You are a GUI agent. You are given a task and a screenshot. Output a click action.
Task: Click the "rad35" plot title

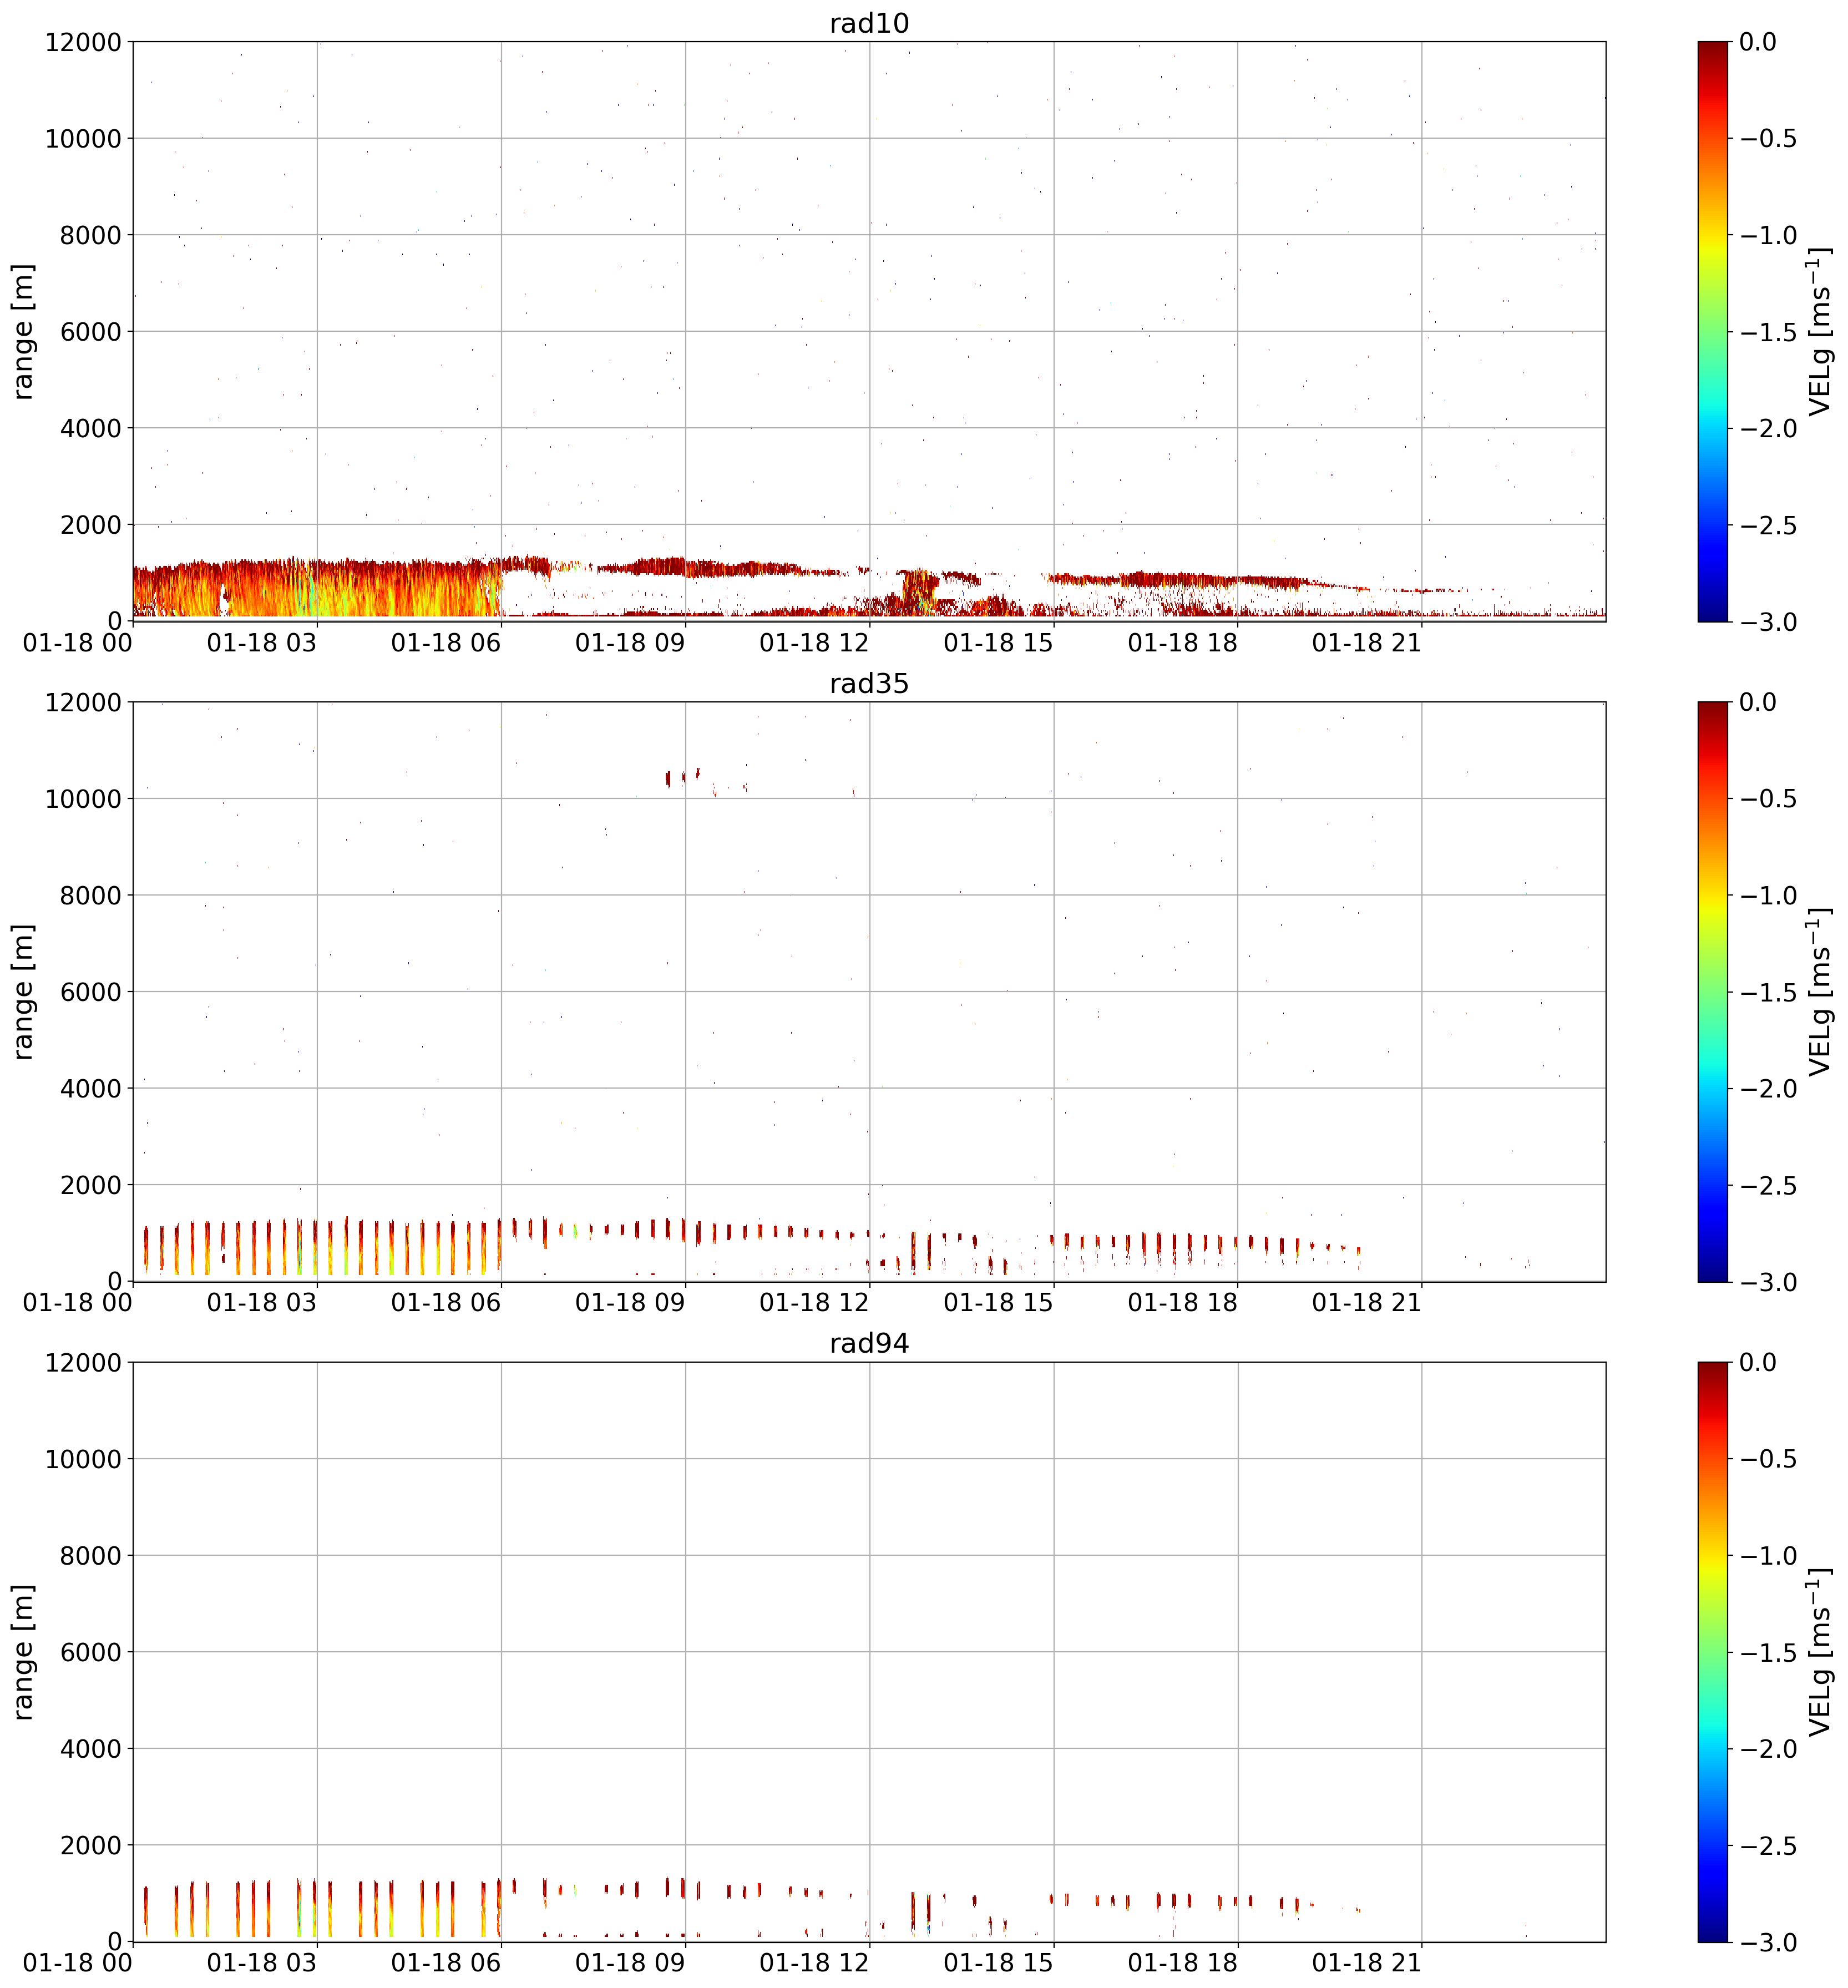click(x=869, y=684)
